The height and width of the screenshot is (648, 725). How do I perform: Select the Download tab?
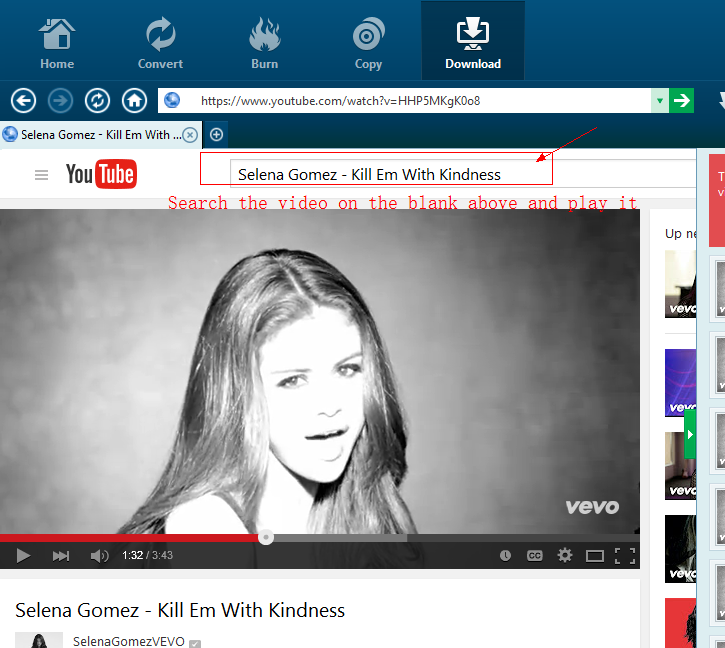click(473, 42)
